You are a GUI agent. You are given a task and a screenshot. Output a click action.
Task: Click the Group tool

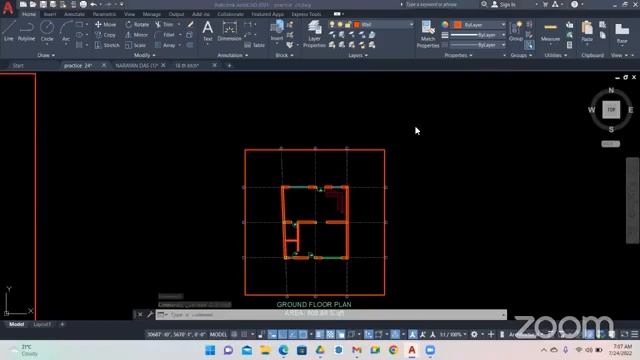(x=516, y=31)
